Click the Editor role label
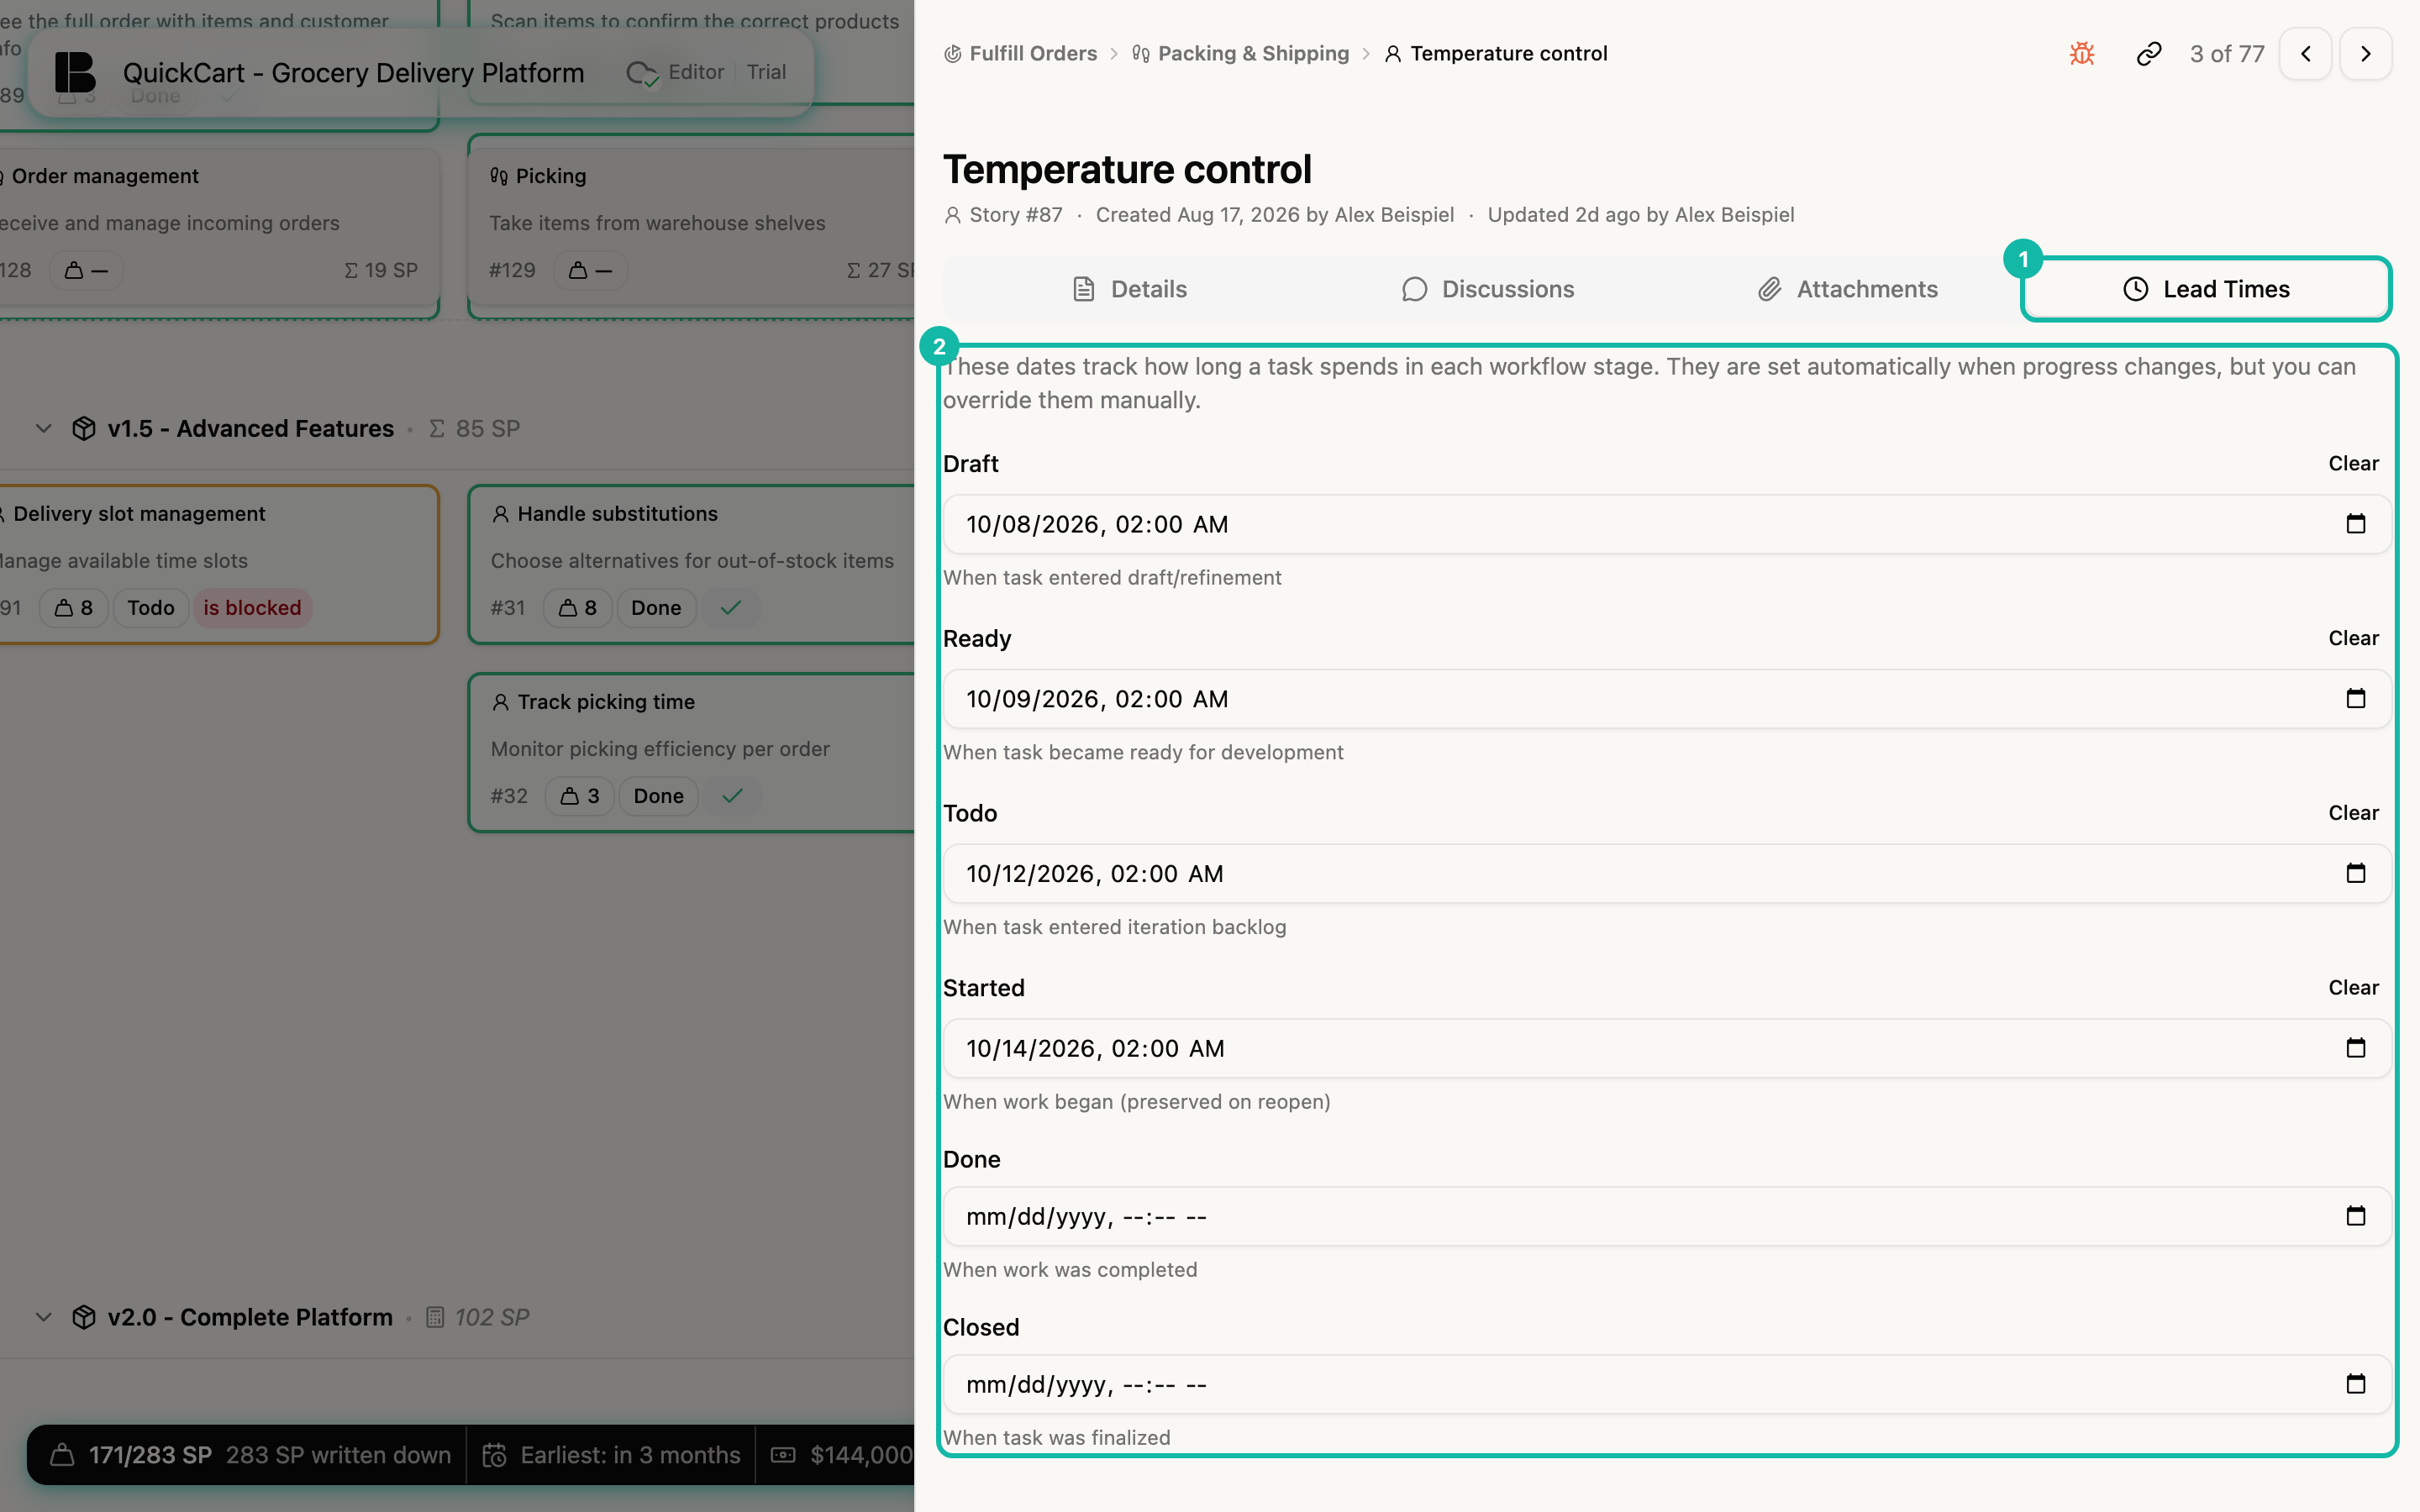The width and height of the screenshot is (2420, 1512). click(696, 72)
